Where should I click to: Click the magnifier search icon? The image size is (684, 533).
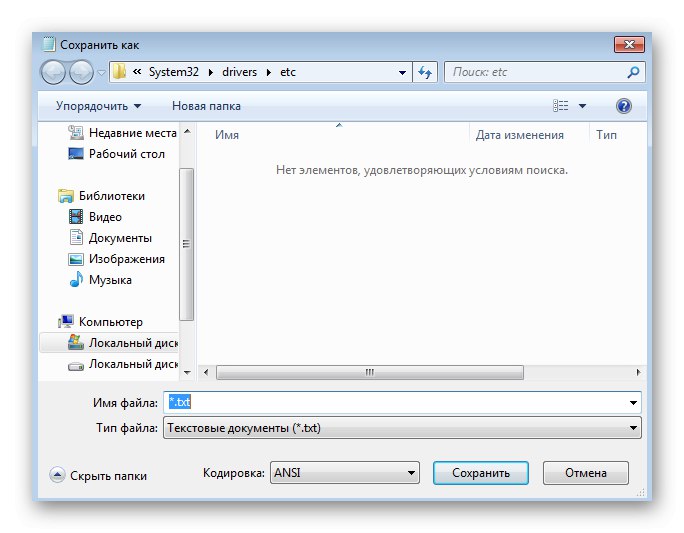633,72
